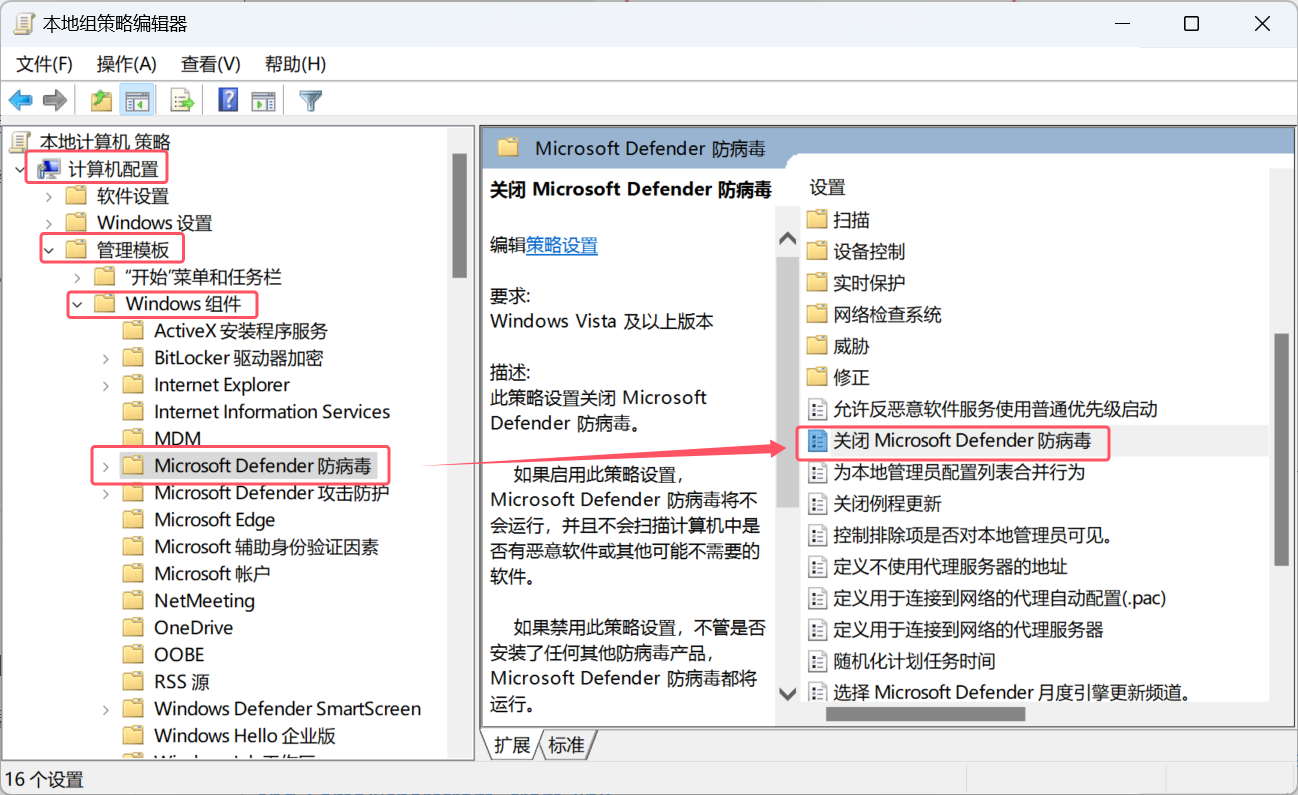1298x795 pixels.
Task: Select ActiveX 安装程序服务 in tree
Action: click(x=241, y=331)
